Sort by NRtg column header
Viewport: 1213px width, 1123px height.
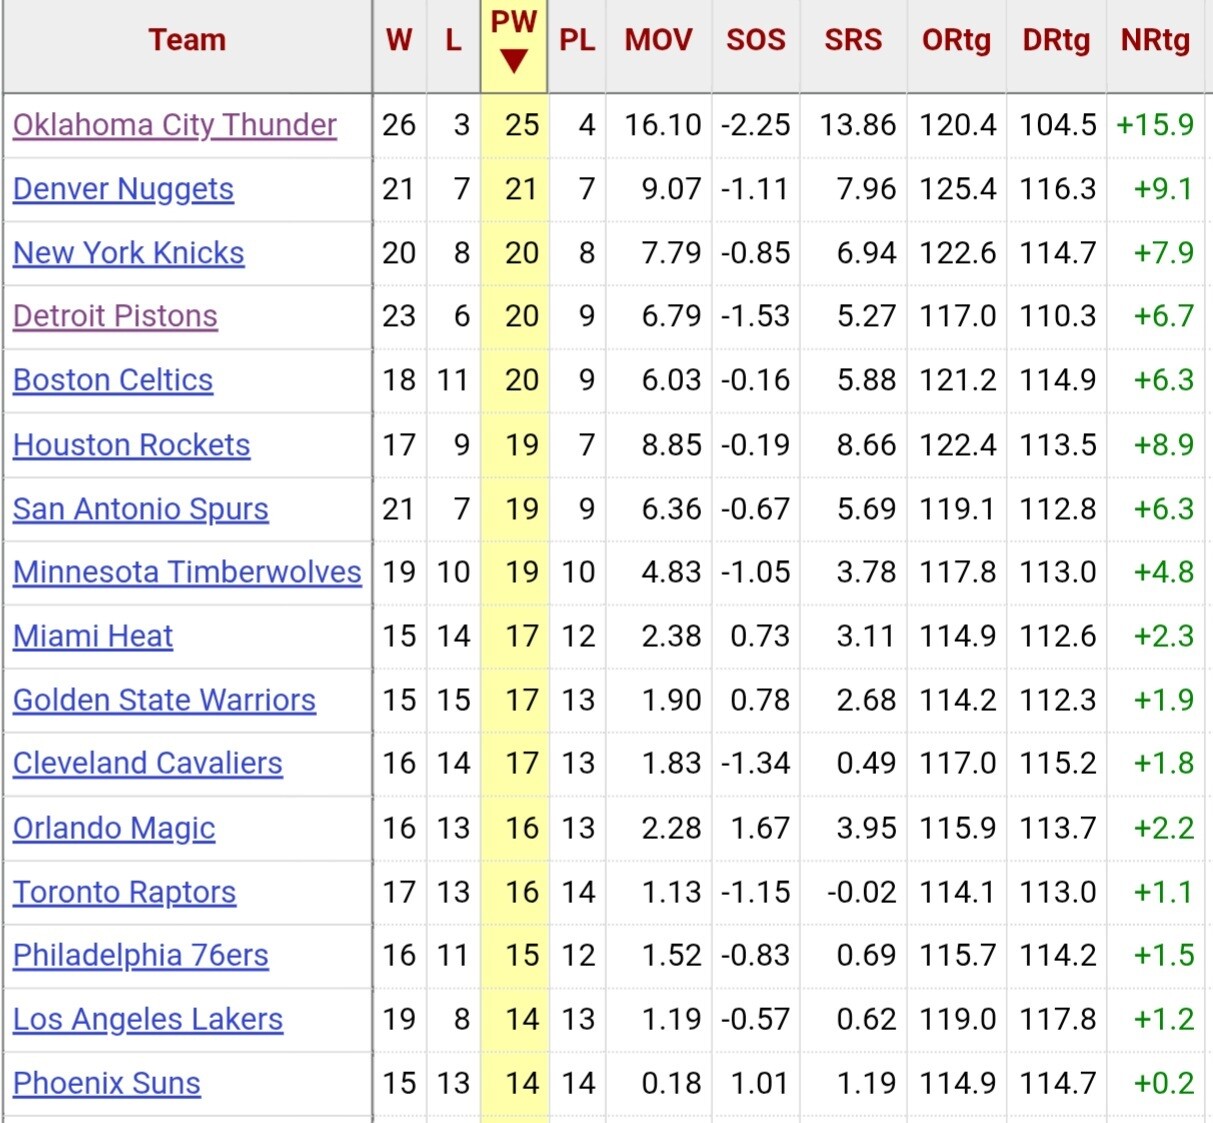[x=1155, y=40]
